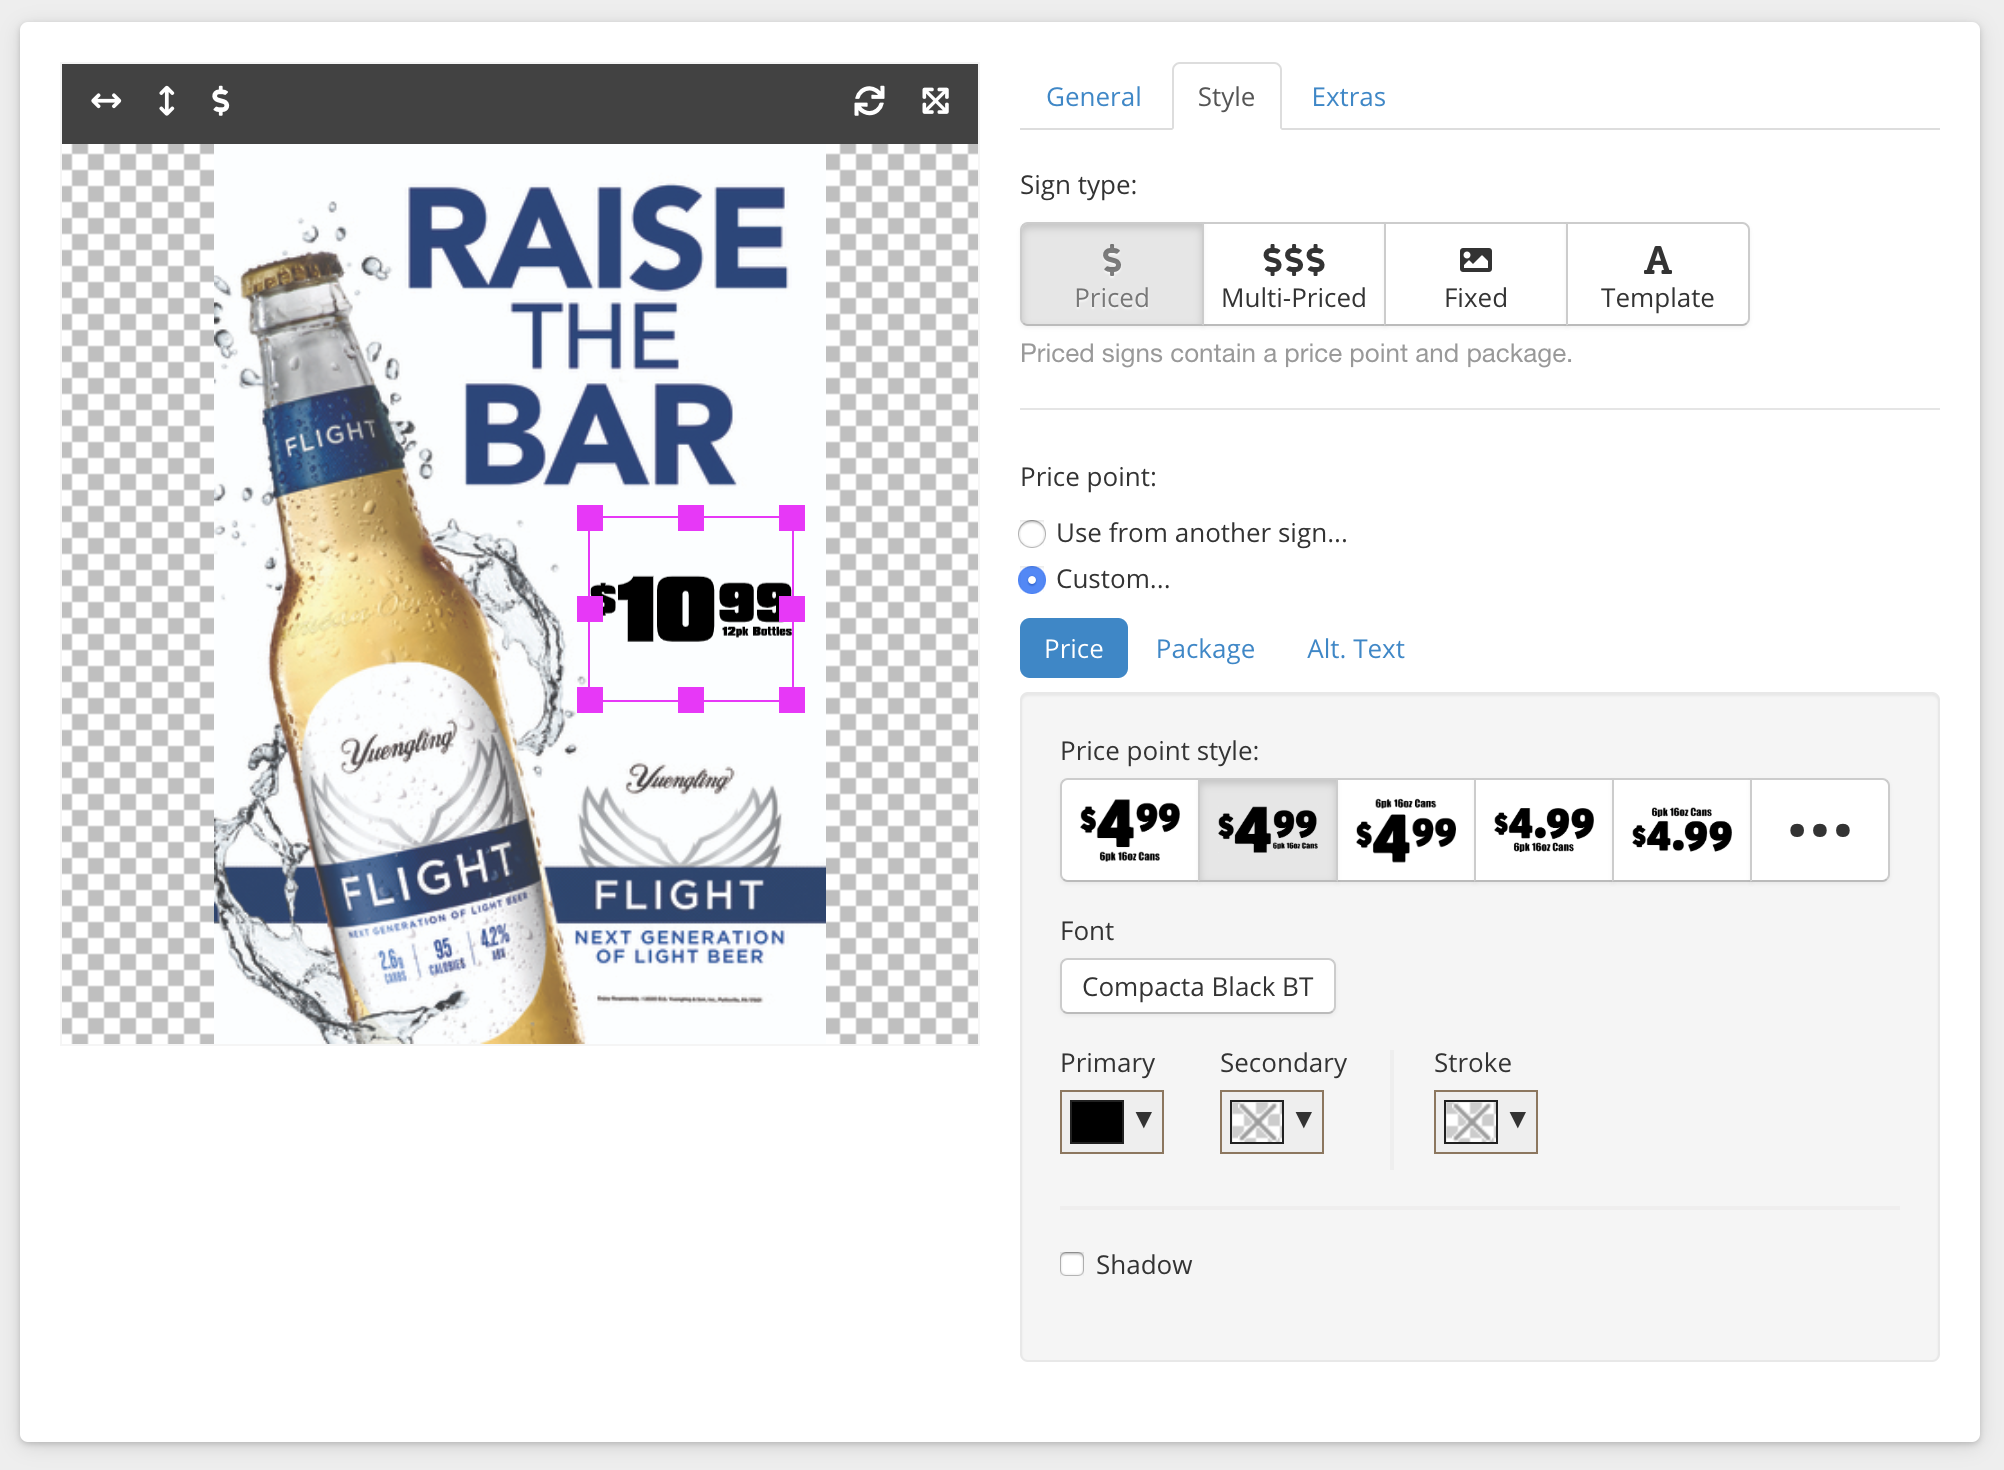This screenshot has height=1470, width=2004.
Task: Choose decimal price style with package above
Action: (x=1682, y=830)
